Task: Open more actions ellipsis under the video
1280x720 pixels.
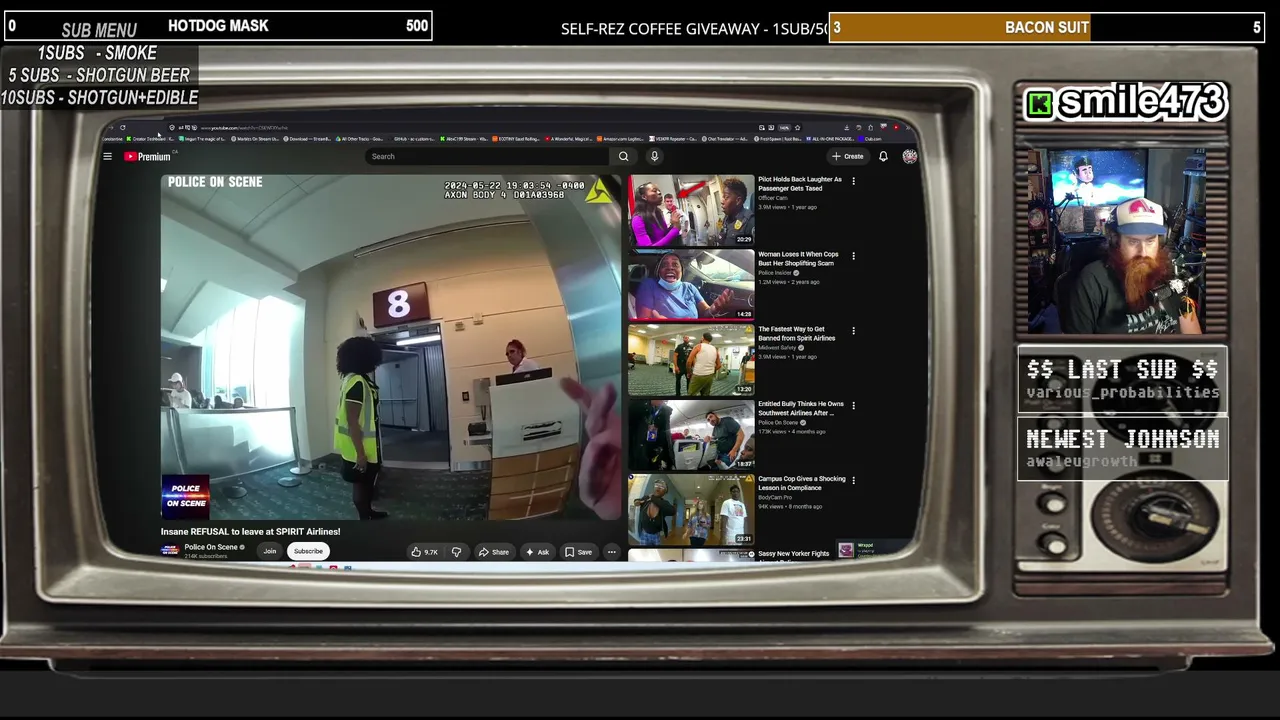Action: [x=611, y=552]
